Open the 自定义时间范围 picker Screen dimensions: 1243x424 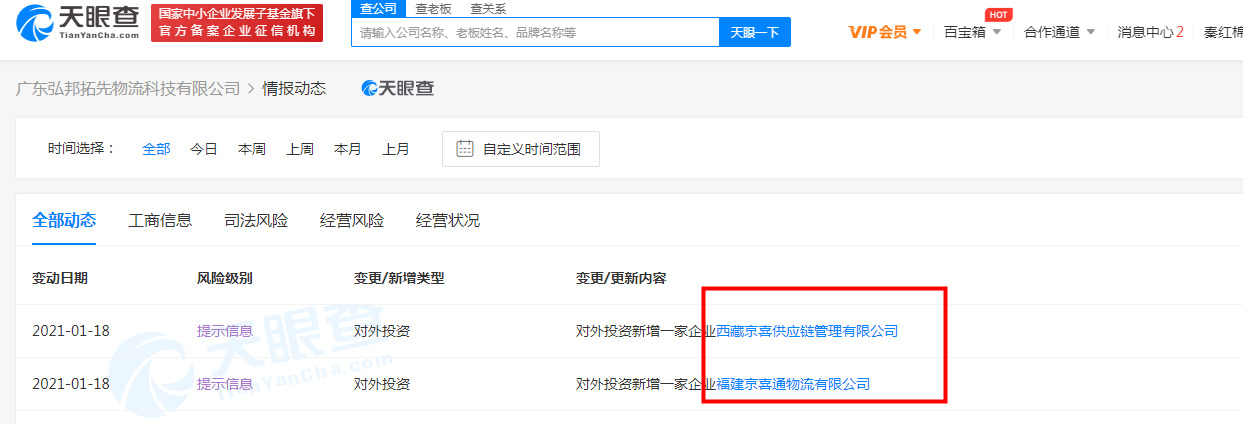pos(521,149)
